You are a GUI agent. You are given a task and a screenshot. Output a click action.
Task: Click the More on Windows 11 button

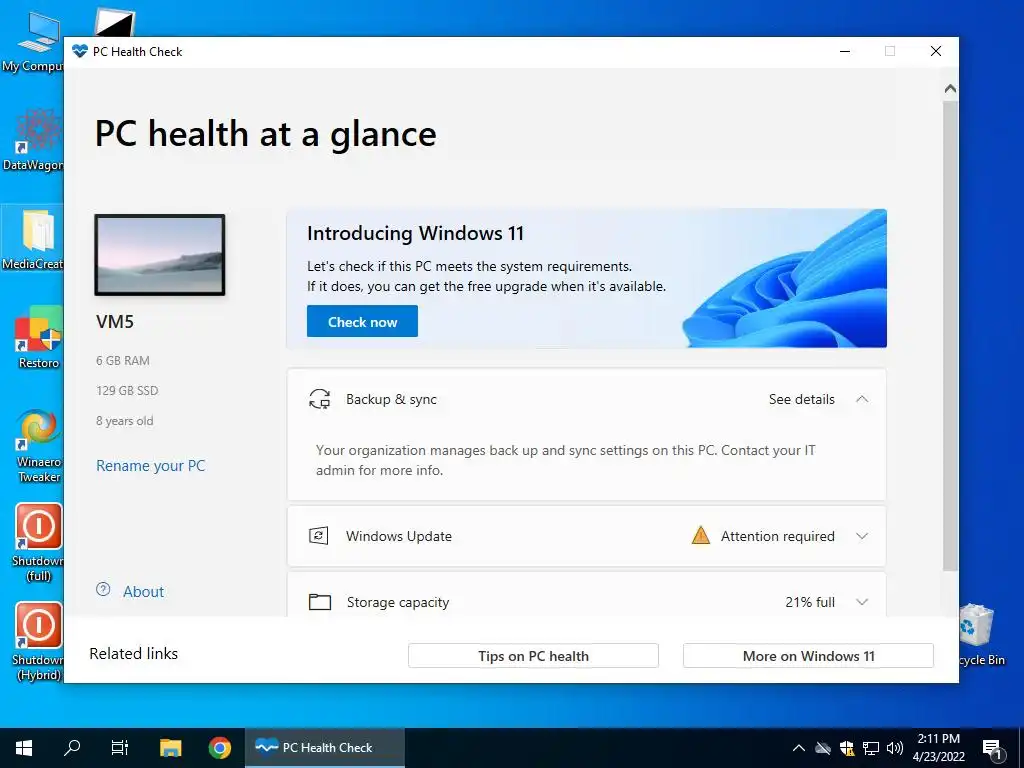click(808, 656)
